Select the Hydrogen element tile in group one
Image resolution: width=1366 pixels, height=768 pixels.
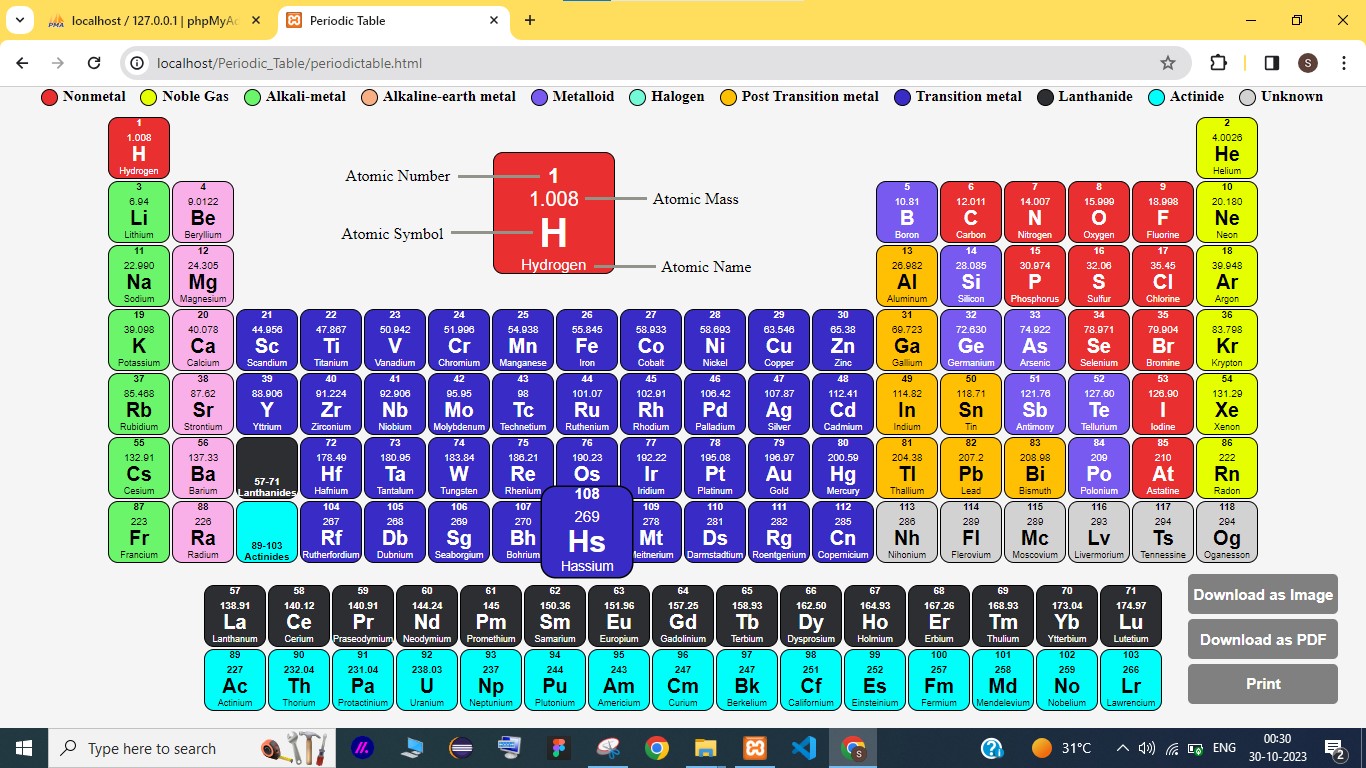click(139, 148)
